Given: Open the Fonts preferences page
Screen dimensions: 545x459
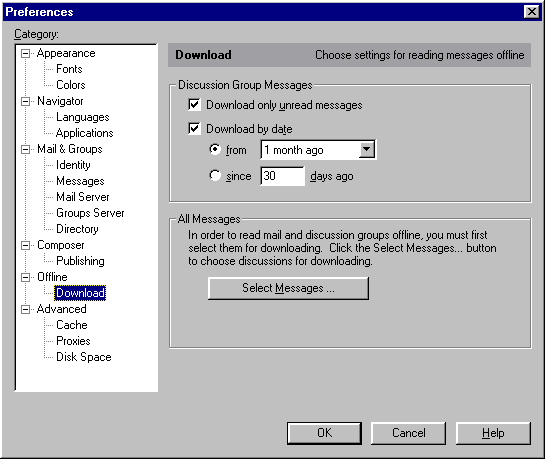Looking at the screenshot, I should 69,69.
